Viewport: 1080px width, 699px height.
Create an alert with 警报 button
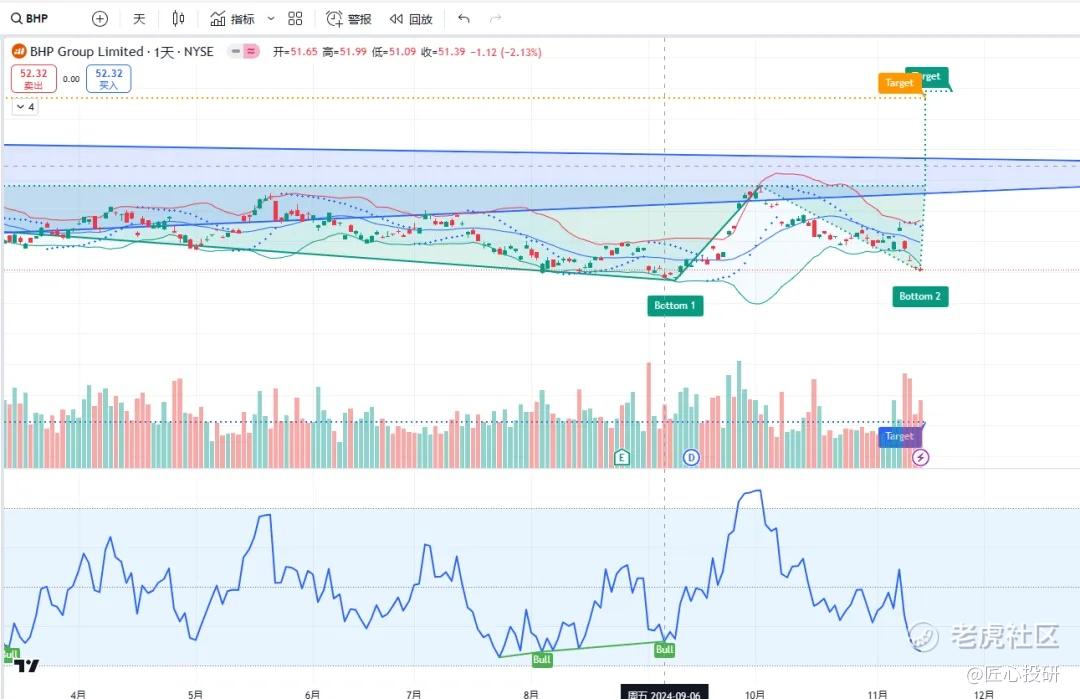tap(349, 19)
